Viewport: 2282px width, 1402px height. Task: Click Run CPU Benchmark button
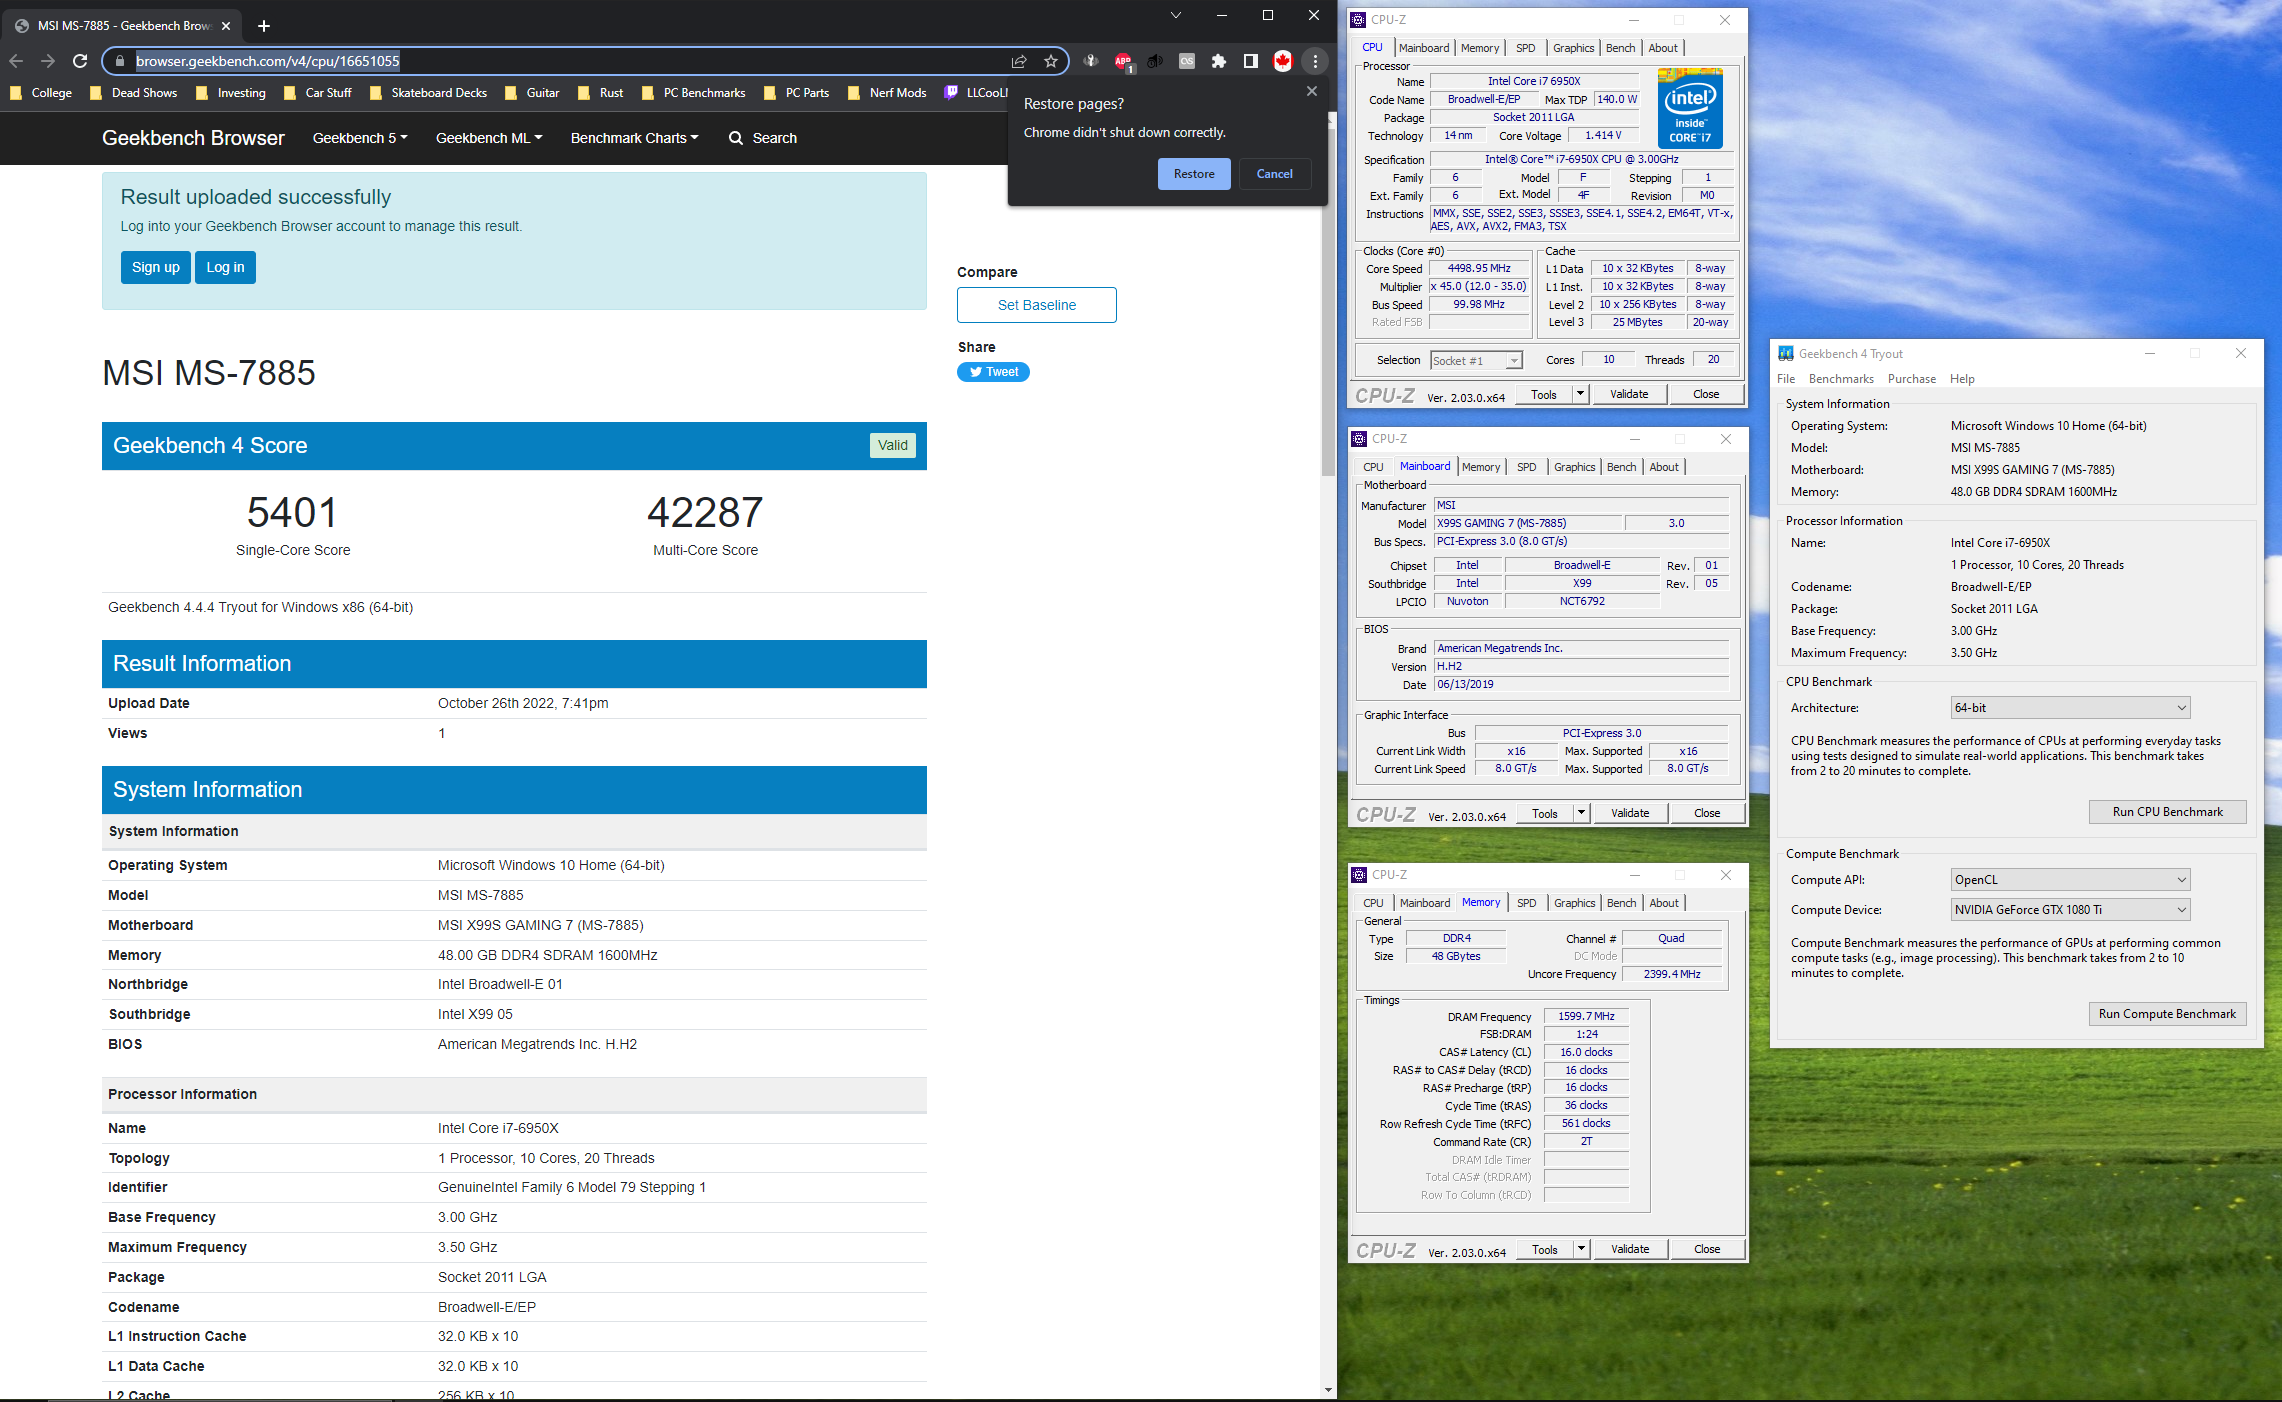tap(2167, 812)
